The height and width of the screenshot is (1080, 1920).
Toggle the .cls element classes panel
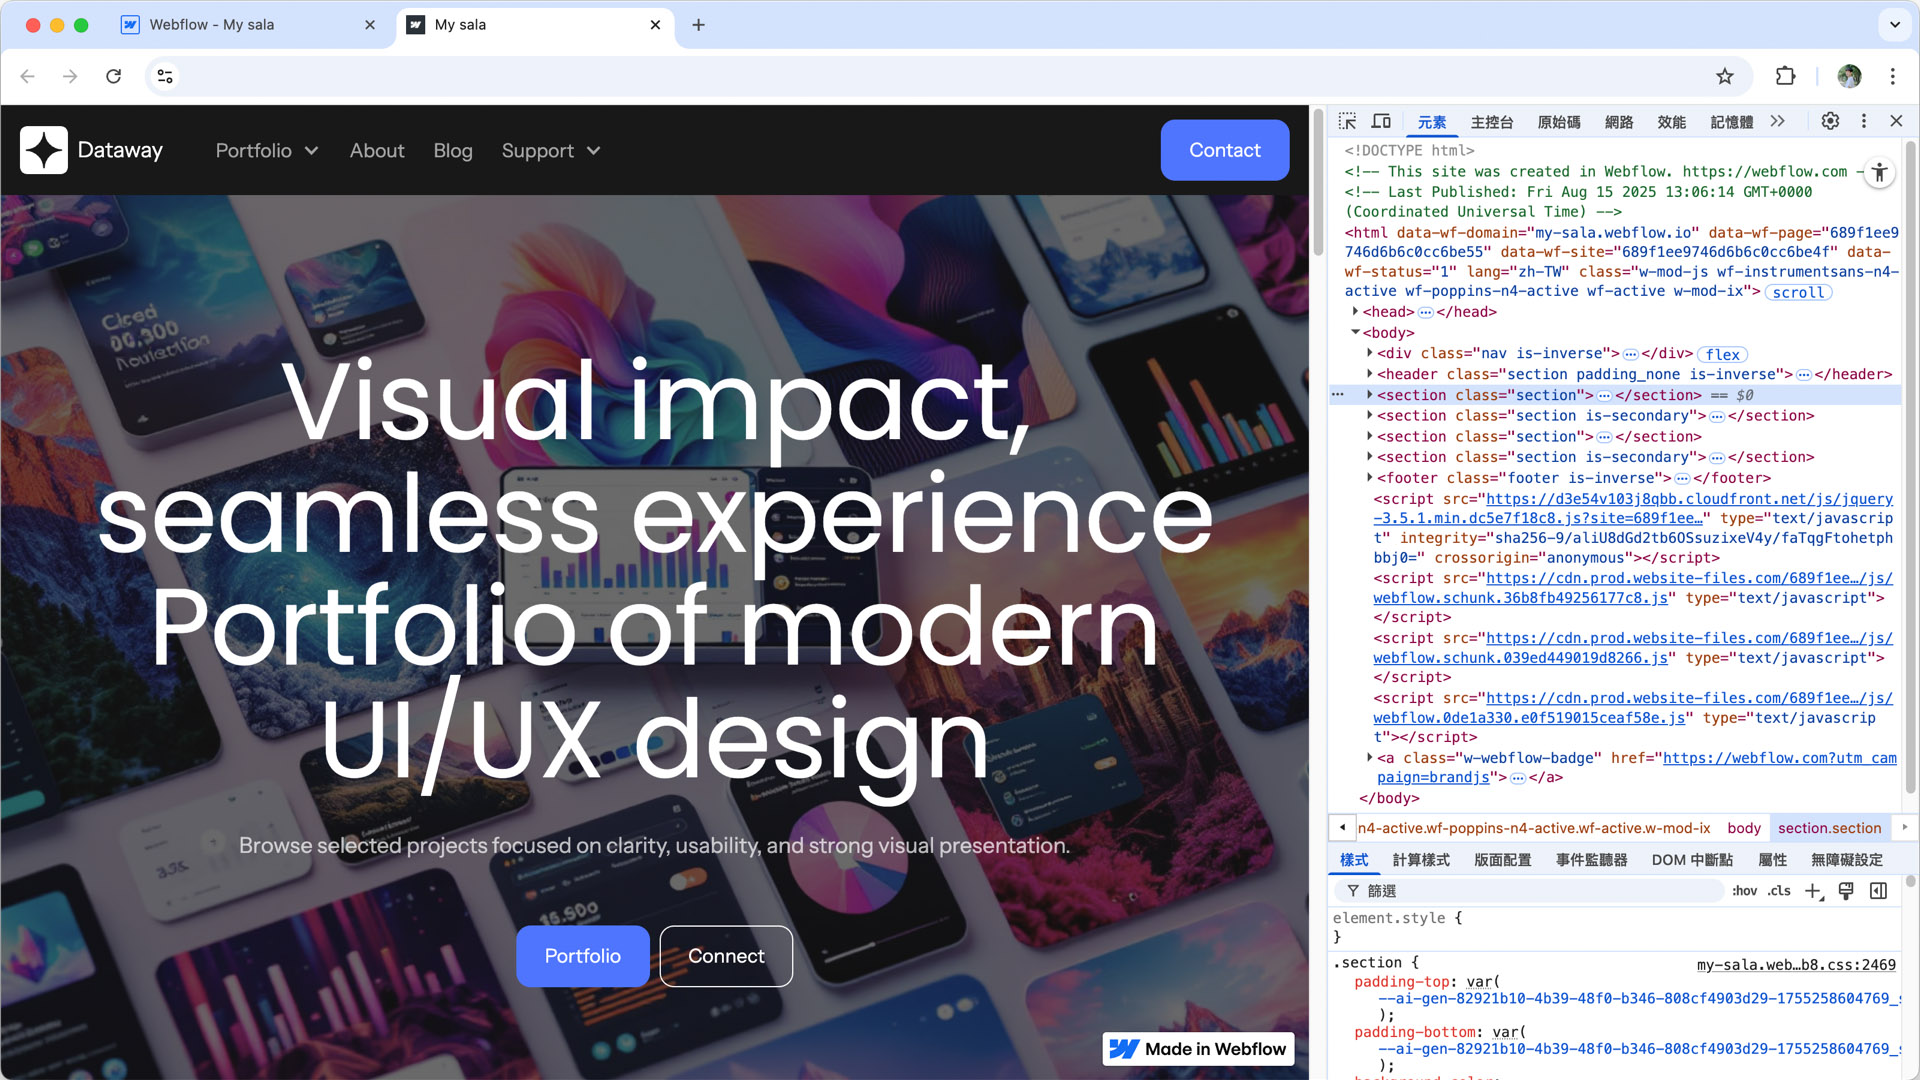[x=1779, y=891]
